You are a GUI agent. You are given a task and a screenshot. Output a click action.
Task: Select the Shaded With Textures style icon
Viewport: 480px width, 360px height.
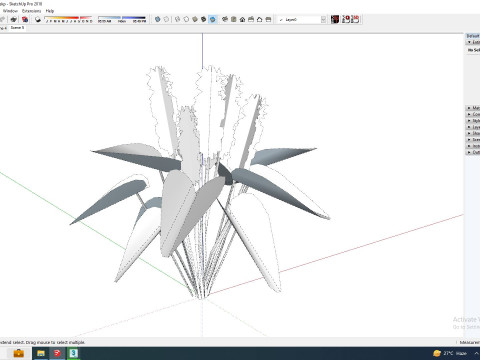coord(204,19)
